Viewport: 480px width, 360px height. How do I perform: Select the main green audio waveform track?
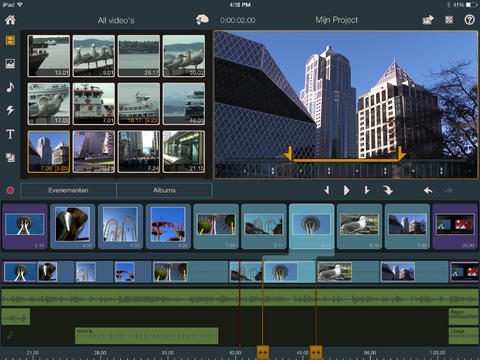240,298
